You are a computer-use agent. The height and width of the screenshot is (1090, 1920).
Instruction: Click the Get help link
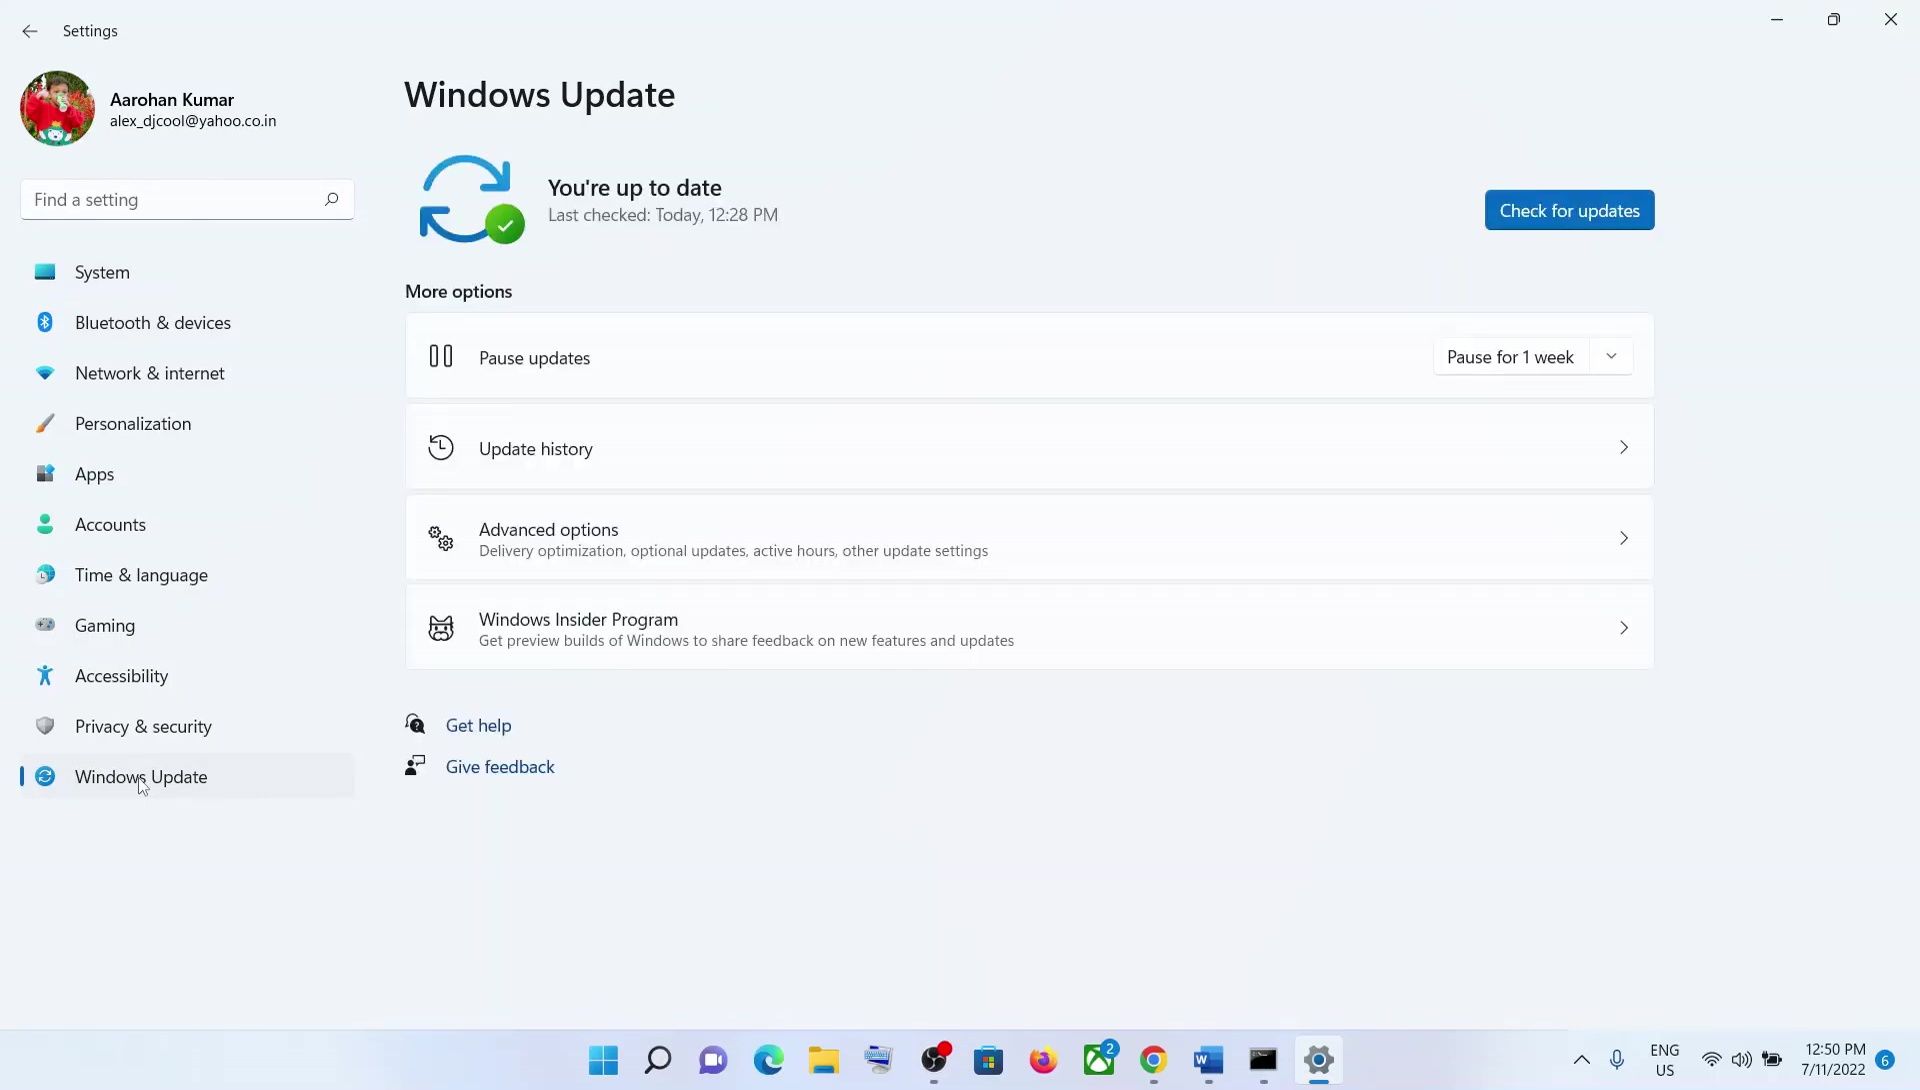[x=478, y=725]
